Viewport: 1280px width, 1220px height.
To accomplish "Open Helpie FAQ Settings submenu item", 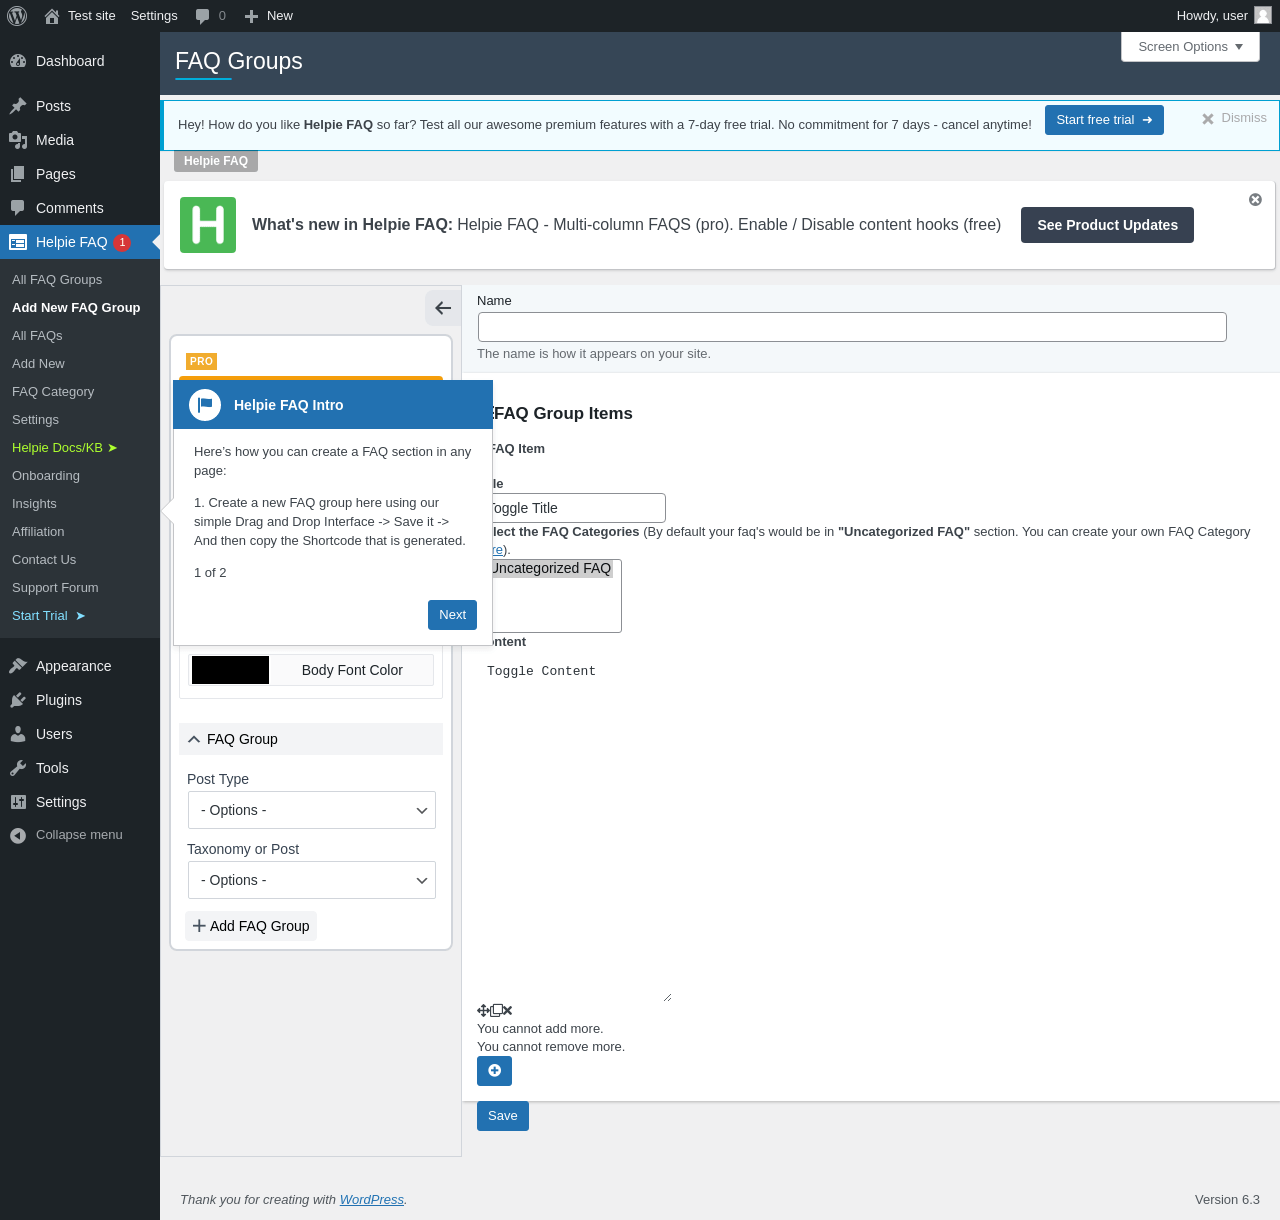I will [x=35, y=420].
